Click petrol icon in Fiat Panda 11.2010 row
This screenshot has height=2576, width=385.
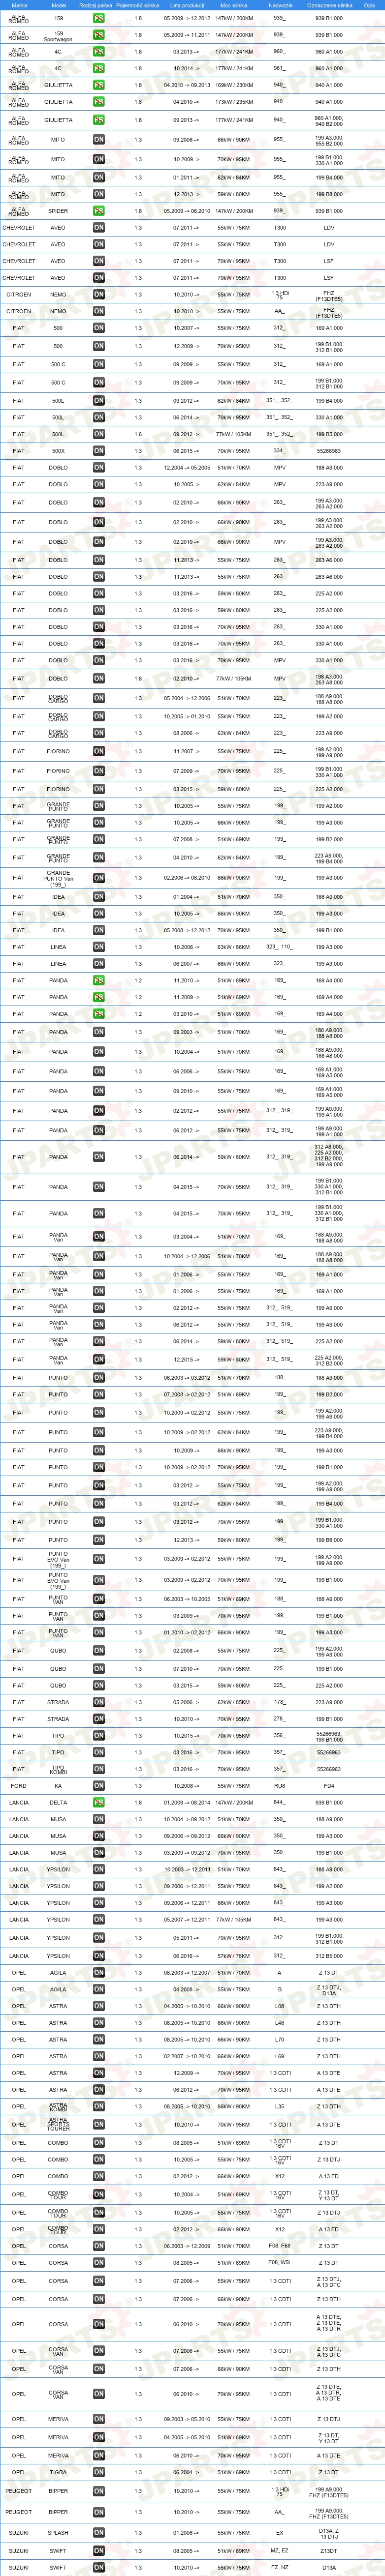tap(98, 981)
